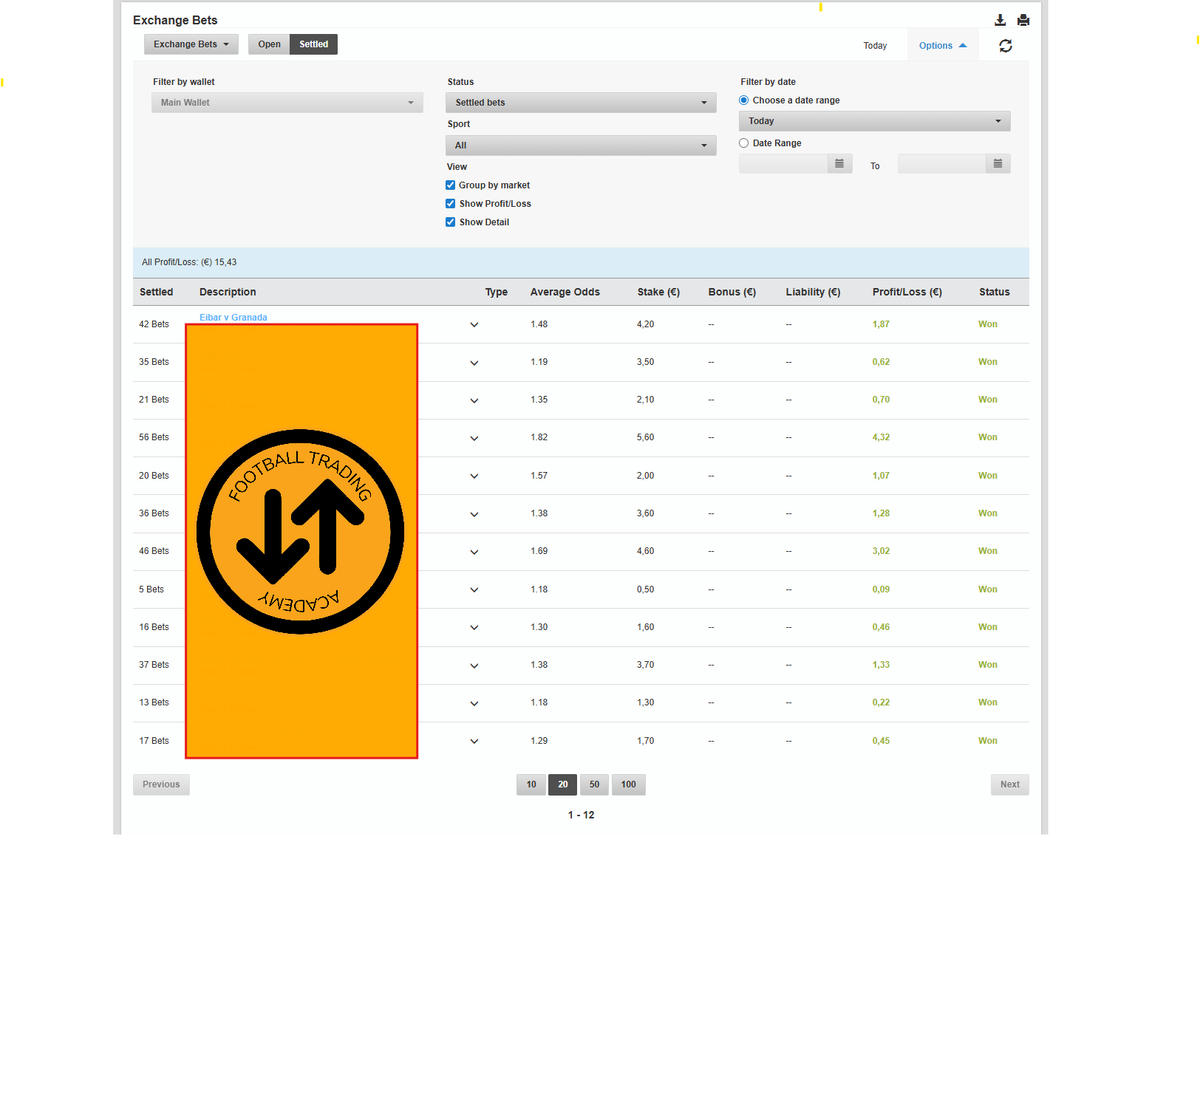Click the Average Odds column header
Image resolution: width=1200 pixels, height=1108 pixels.
pos(565,292)
